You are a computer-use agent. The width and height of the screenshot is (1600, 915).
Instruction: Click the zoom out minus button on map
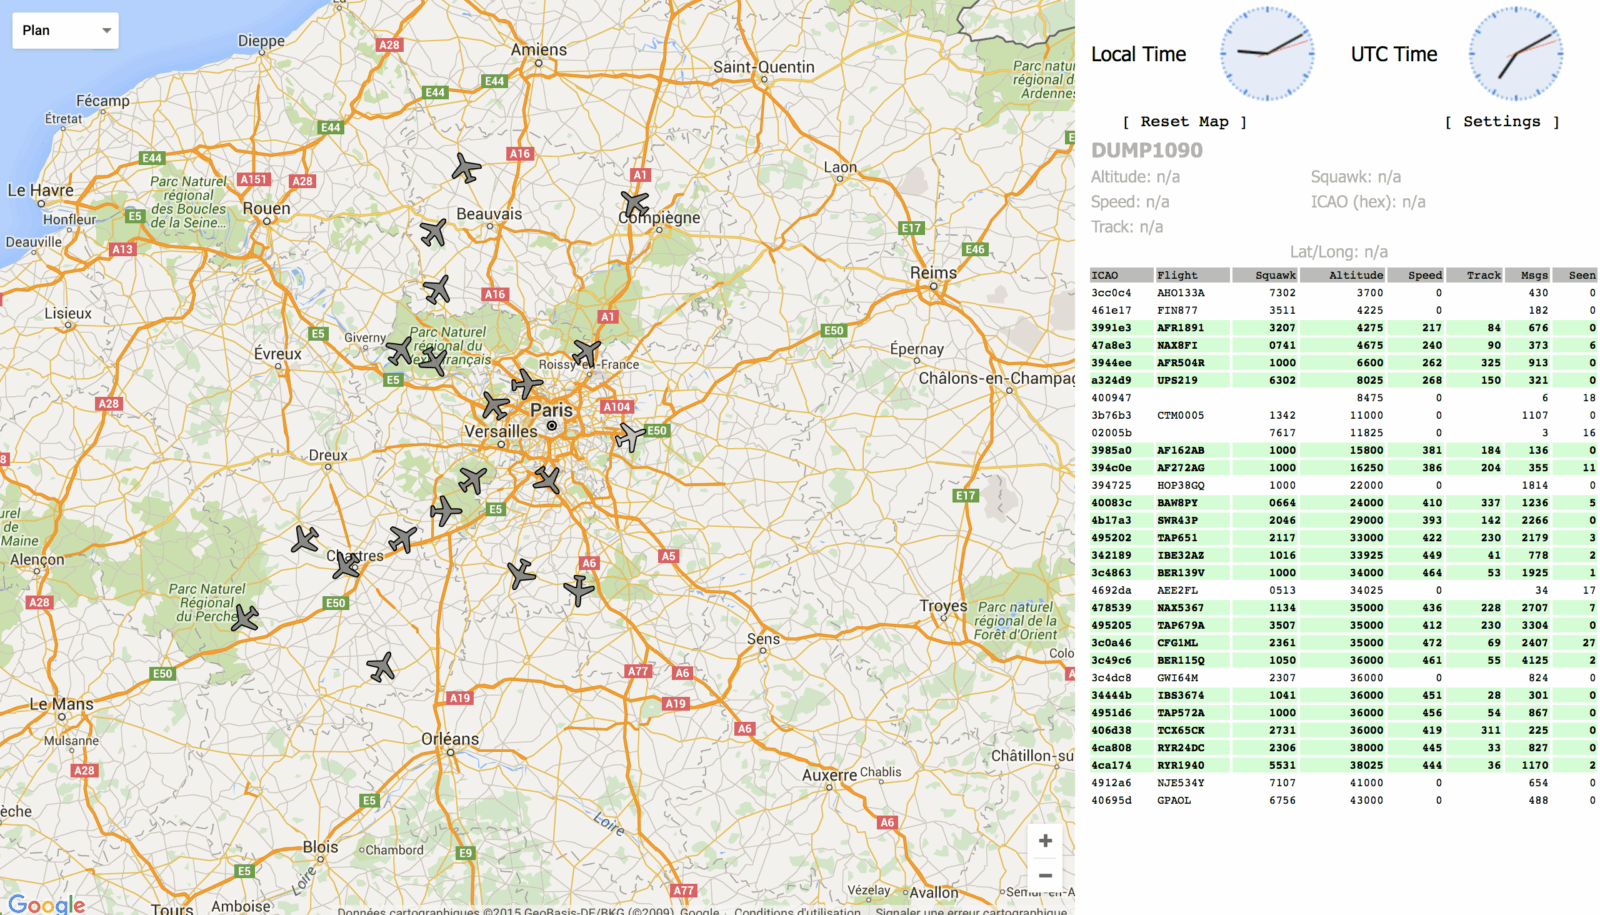[x=1045, y=875]
